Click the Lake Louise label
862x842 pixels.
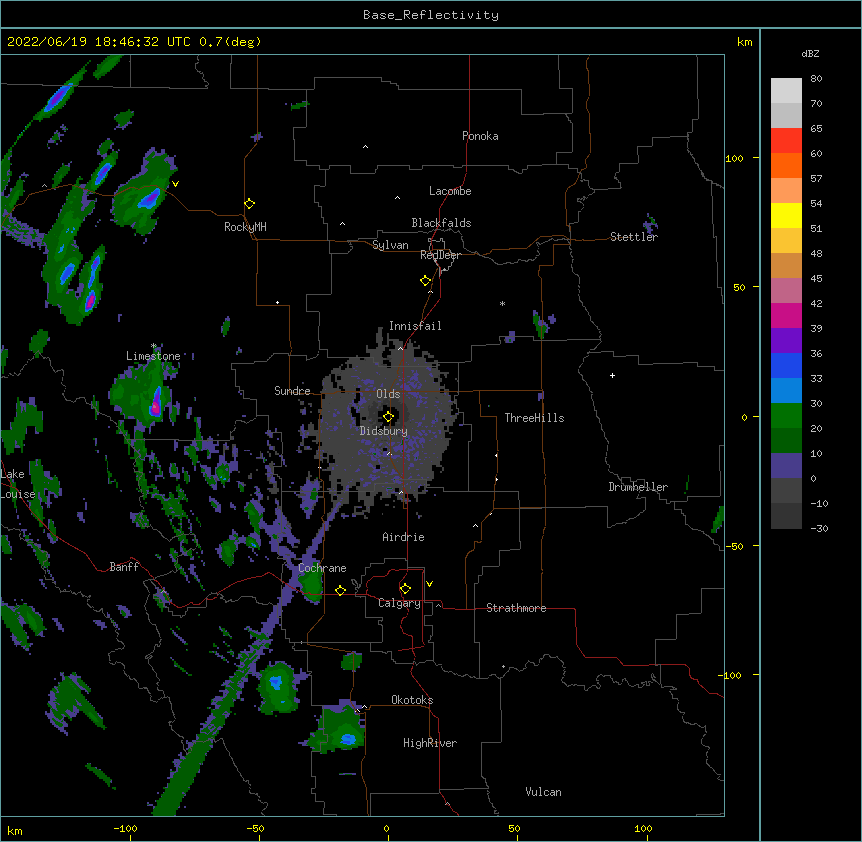tap(18, 484)
